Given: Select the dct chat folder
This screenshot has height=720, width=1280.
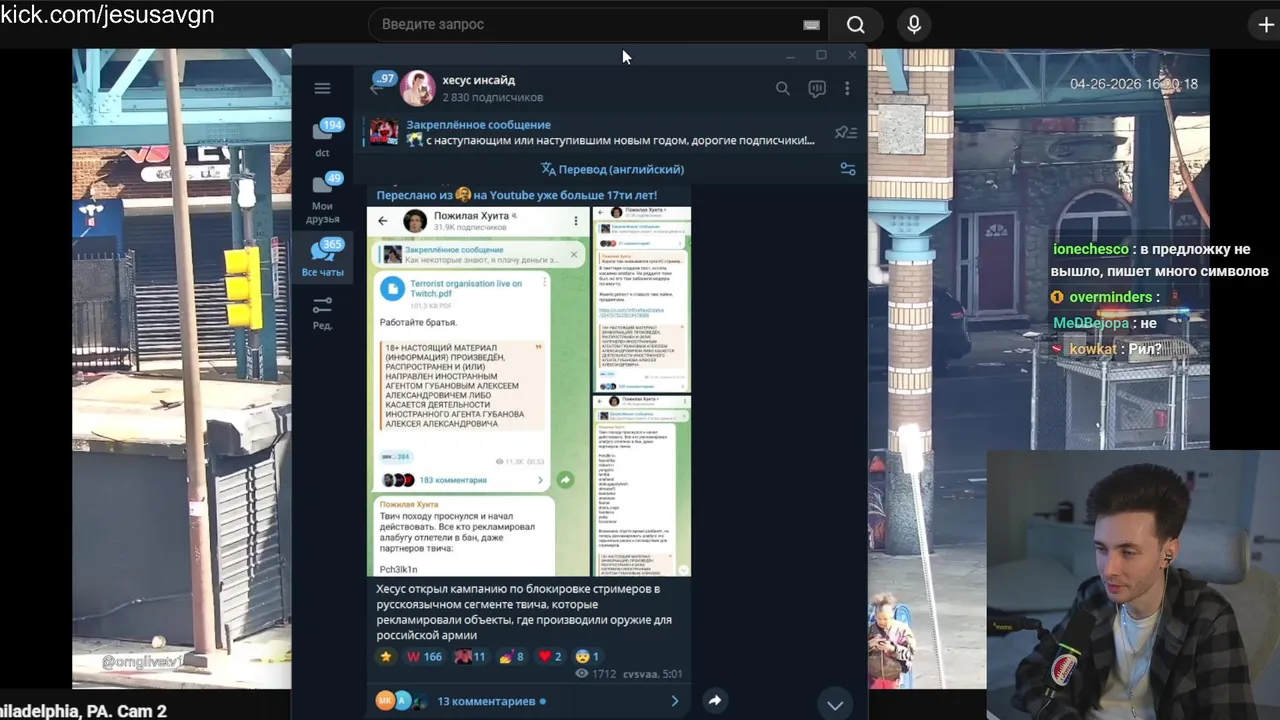Looking at the screenshot, I should pyautogui.click(x=322, y=138).
